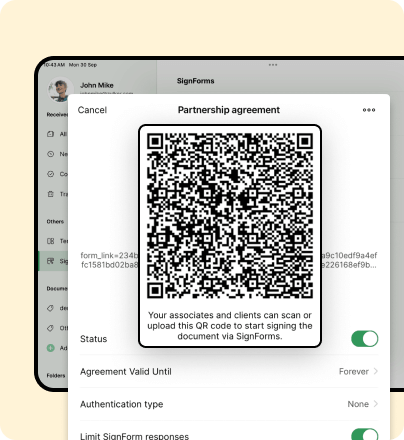Viewport: 404px width, 440px height.
Task: Open Authentication type None option
Action: click(x=229, y=404)
